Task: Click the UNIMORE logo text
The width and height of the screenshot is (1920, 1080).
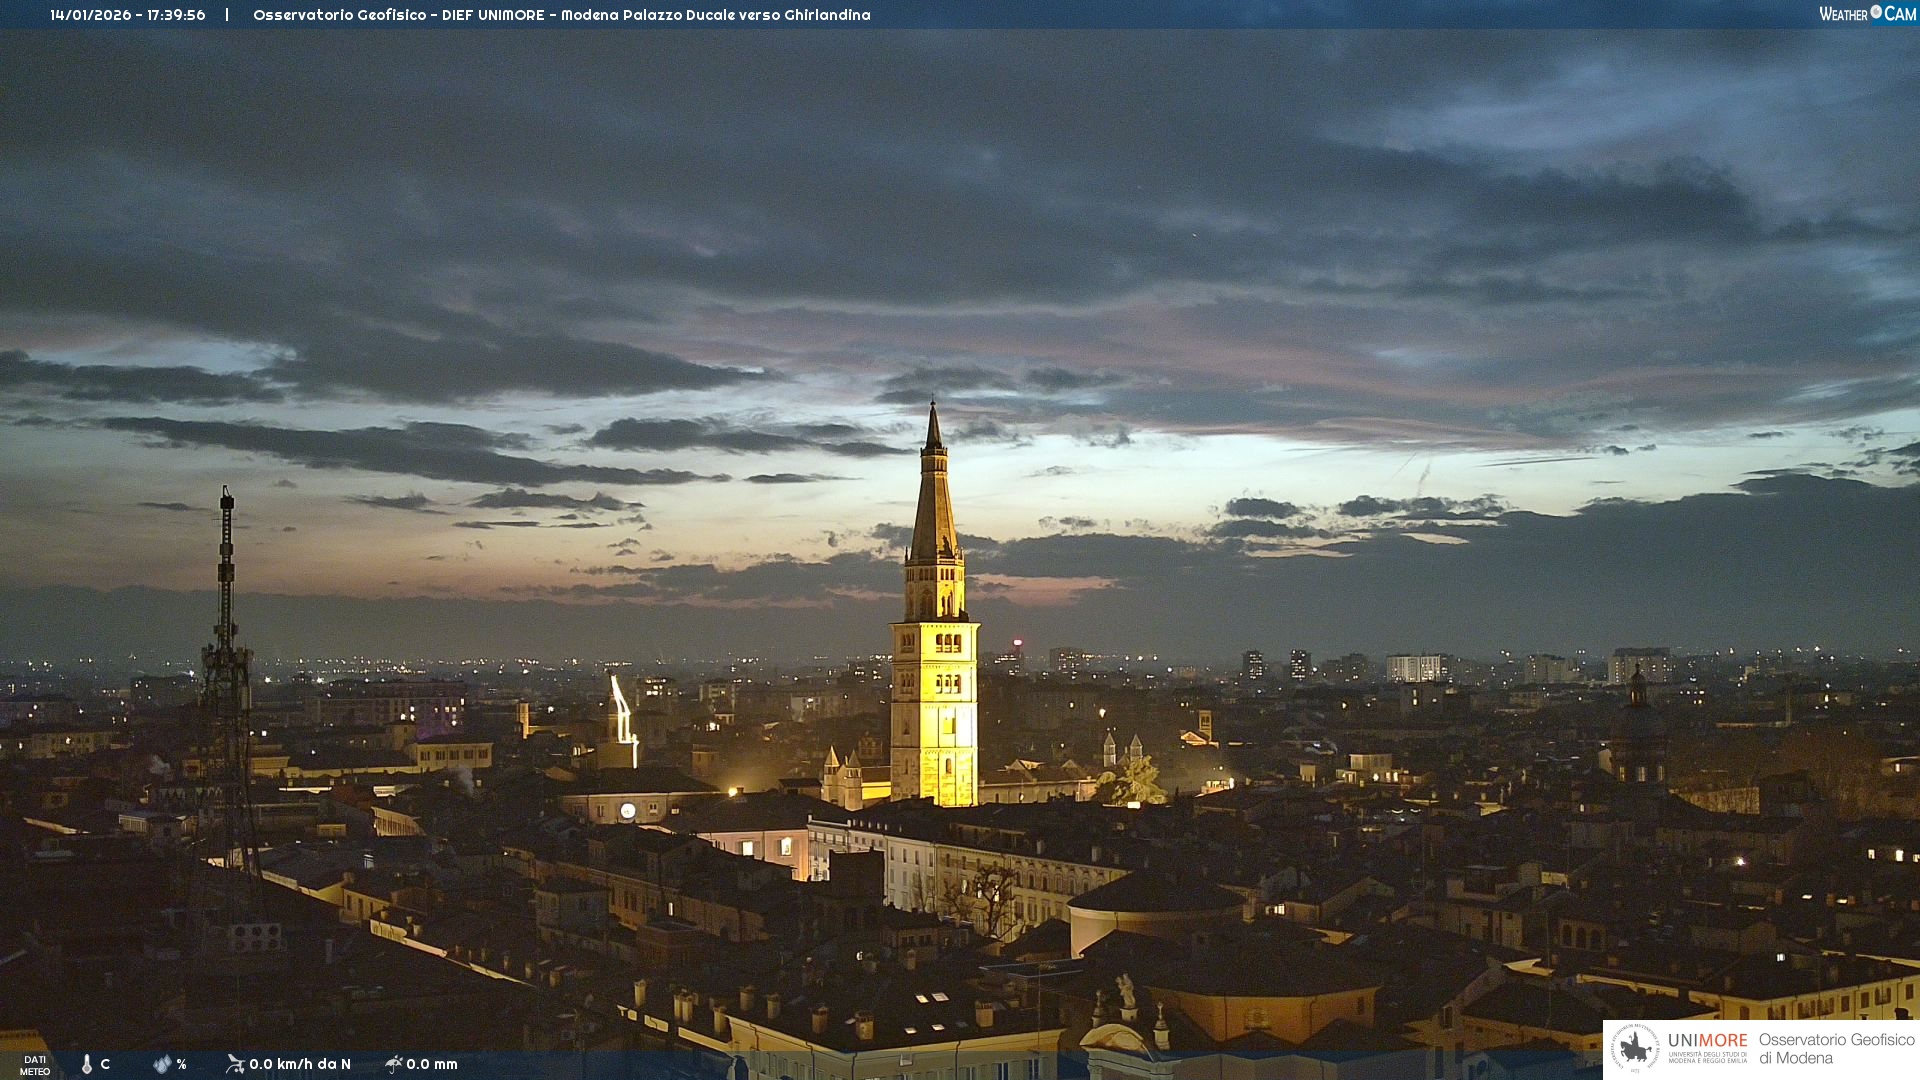Action: 1707,1041
